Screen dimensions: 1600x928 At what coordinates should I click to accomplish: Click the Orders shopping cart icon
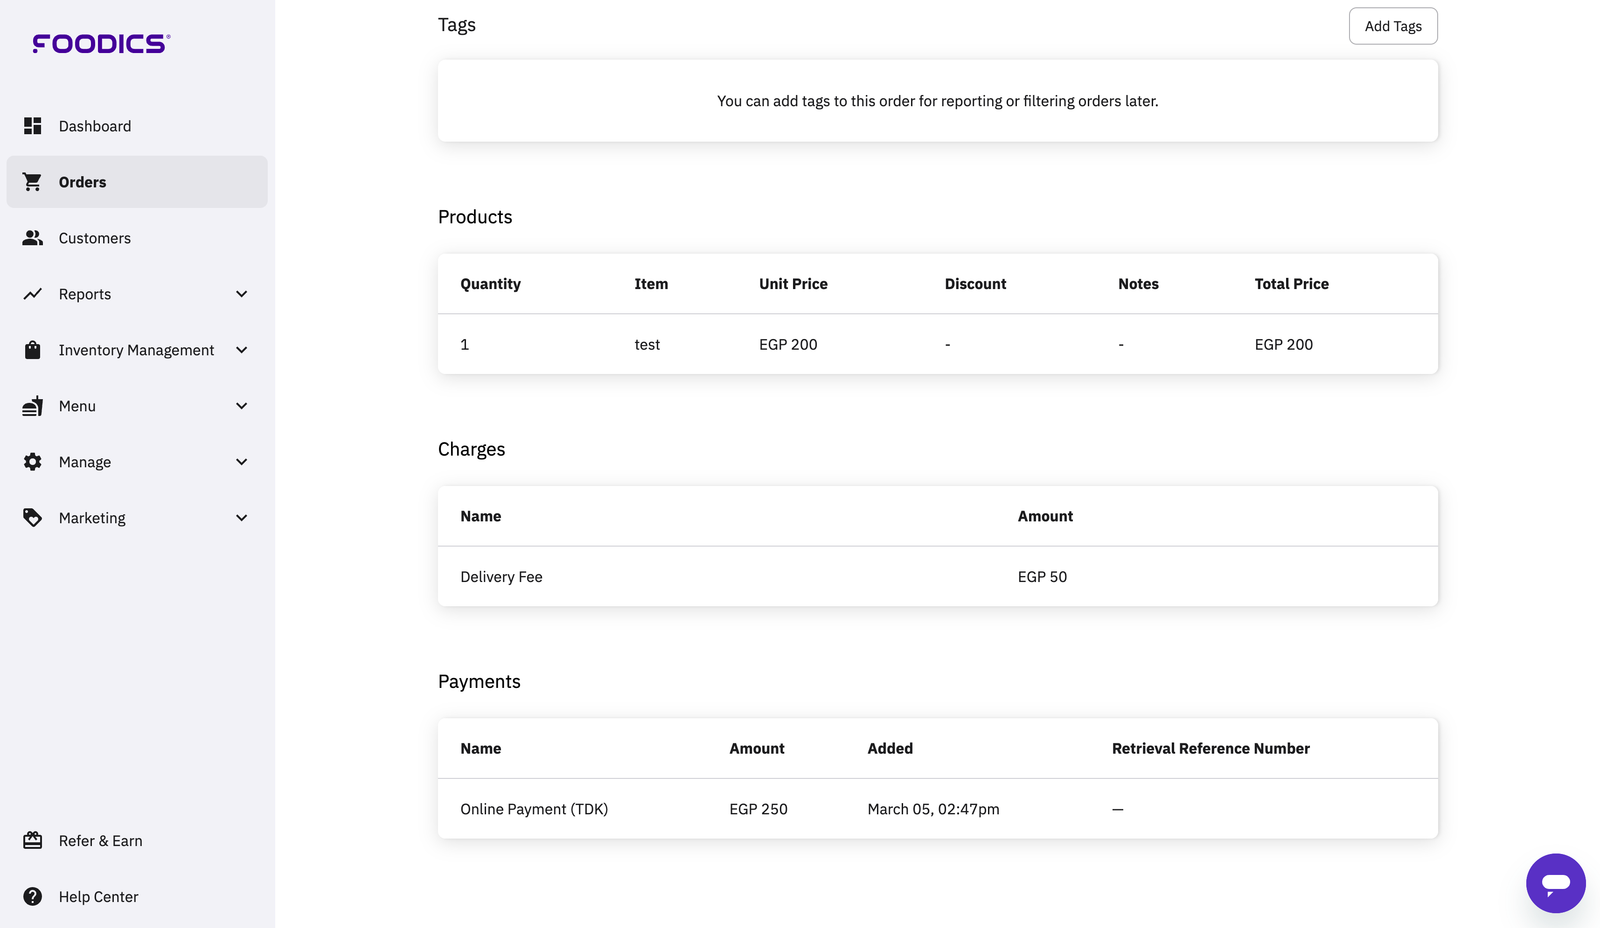[x=33, y=182]
